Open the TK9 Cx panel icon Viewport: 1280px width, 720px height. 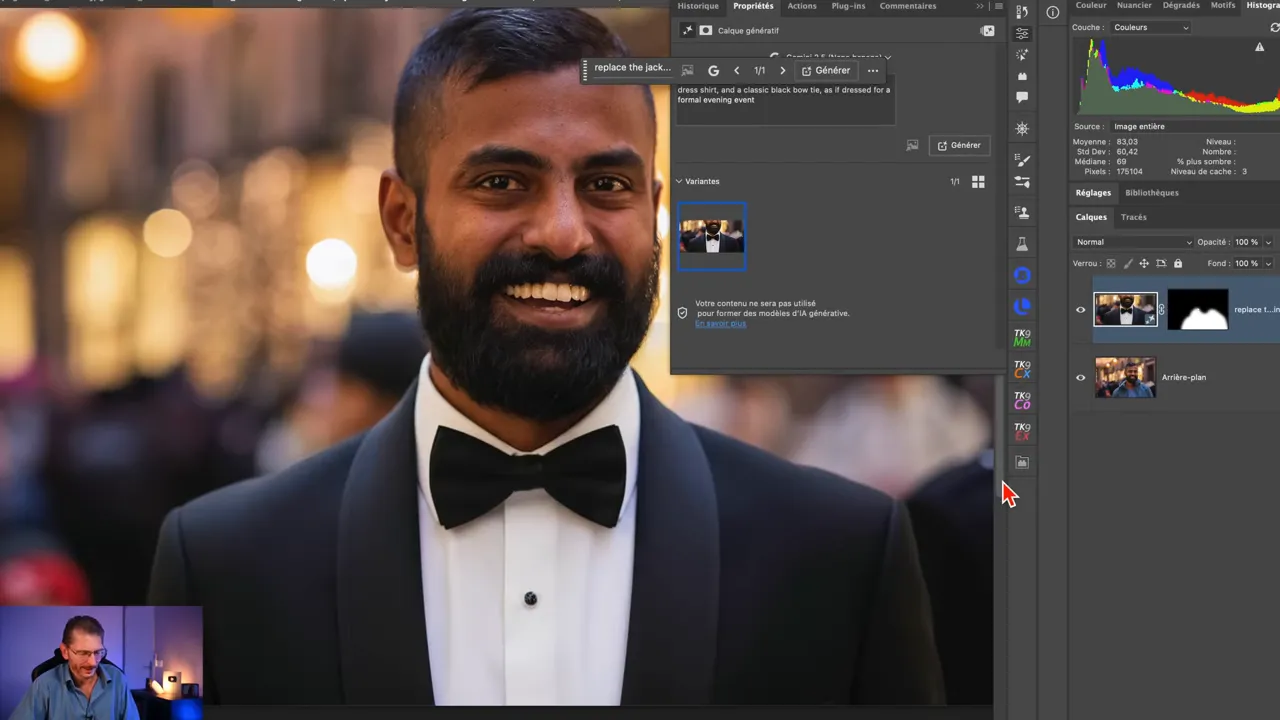coord(1022,370)
